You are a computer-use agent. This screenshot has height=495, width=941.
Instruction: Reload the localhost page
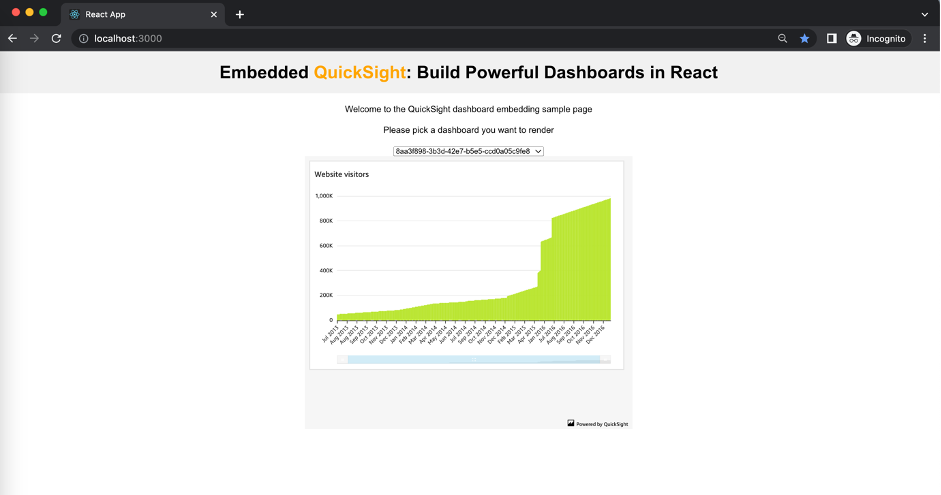[56, 38]
